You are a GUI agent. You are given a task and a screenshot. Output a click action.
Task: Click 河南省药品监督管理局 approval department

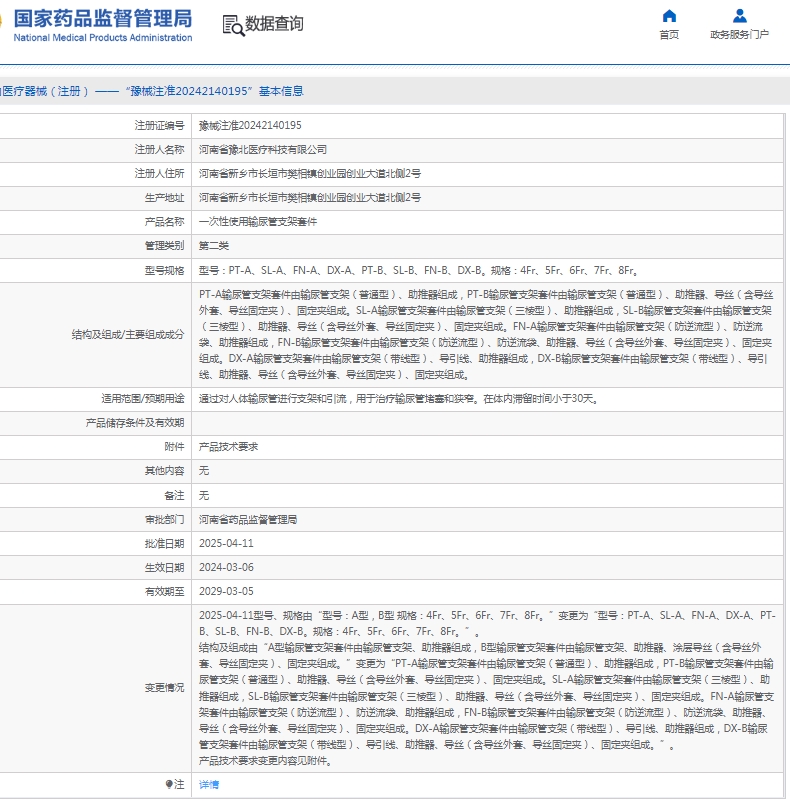tap(248, 520)
